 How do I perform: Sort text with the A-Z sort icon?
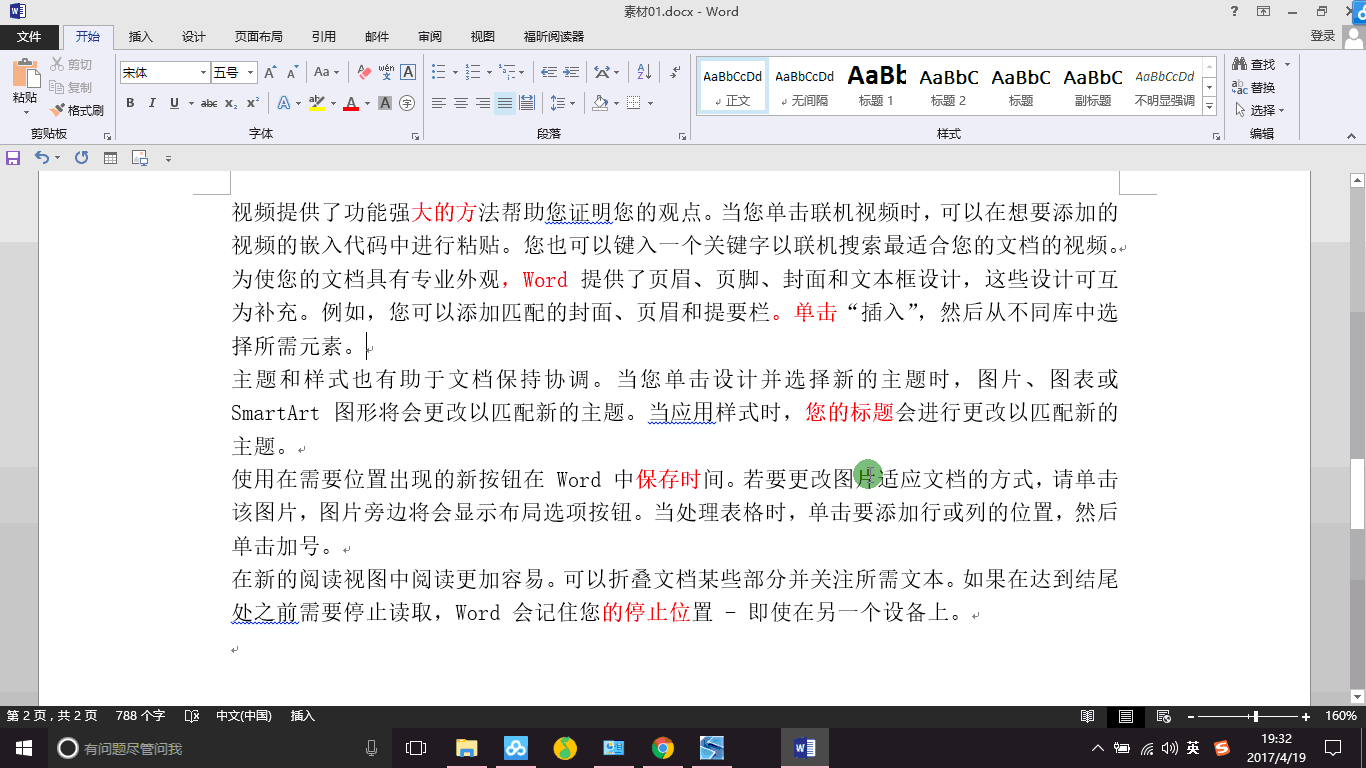coord(644,72)
